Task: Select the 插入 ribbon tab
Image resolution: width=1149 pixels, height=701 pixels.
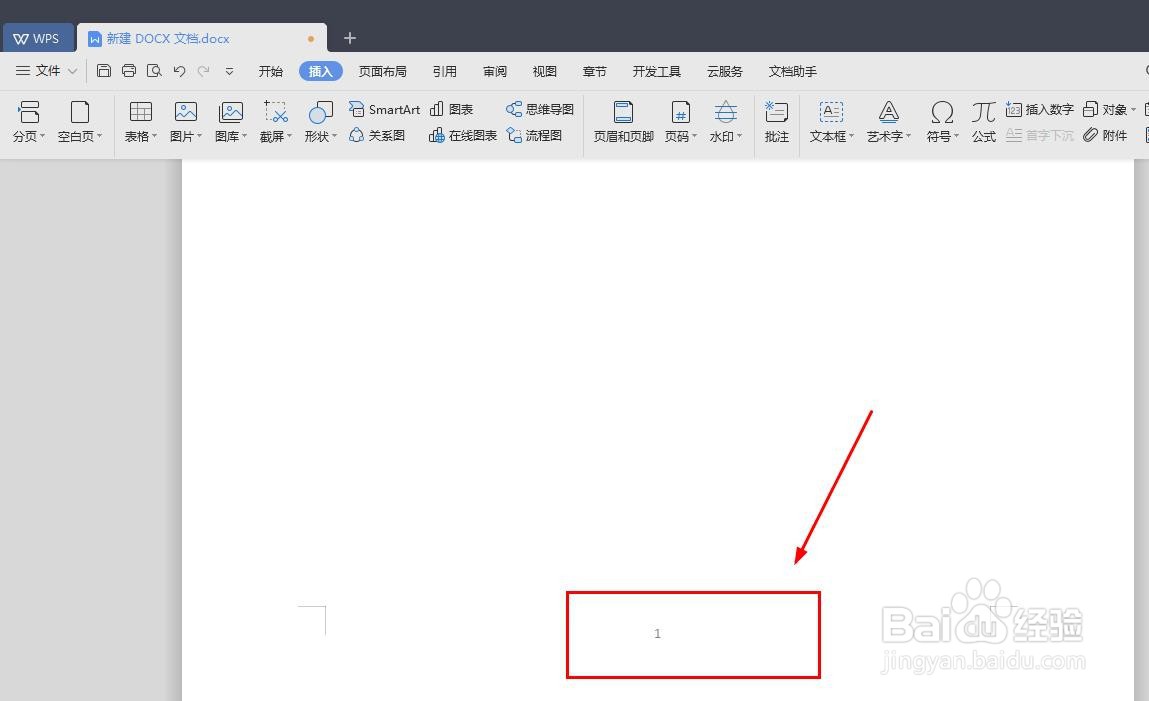Action: [x=320, y=71]
